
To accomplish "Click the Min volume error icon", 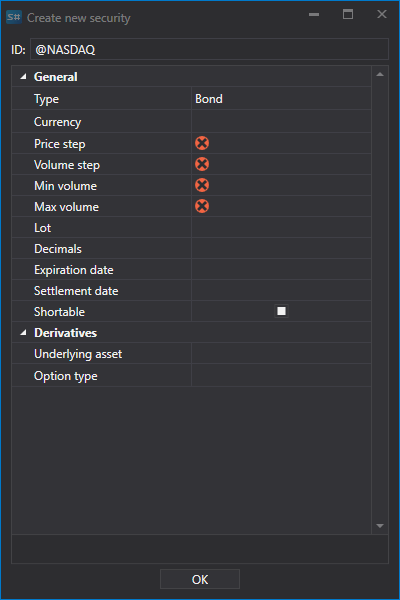I will (202, 186).
